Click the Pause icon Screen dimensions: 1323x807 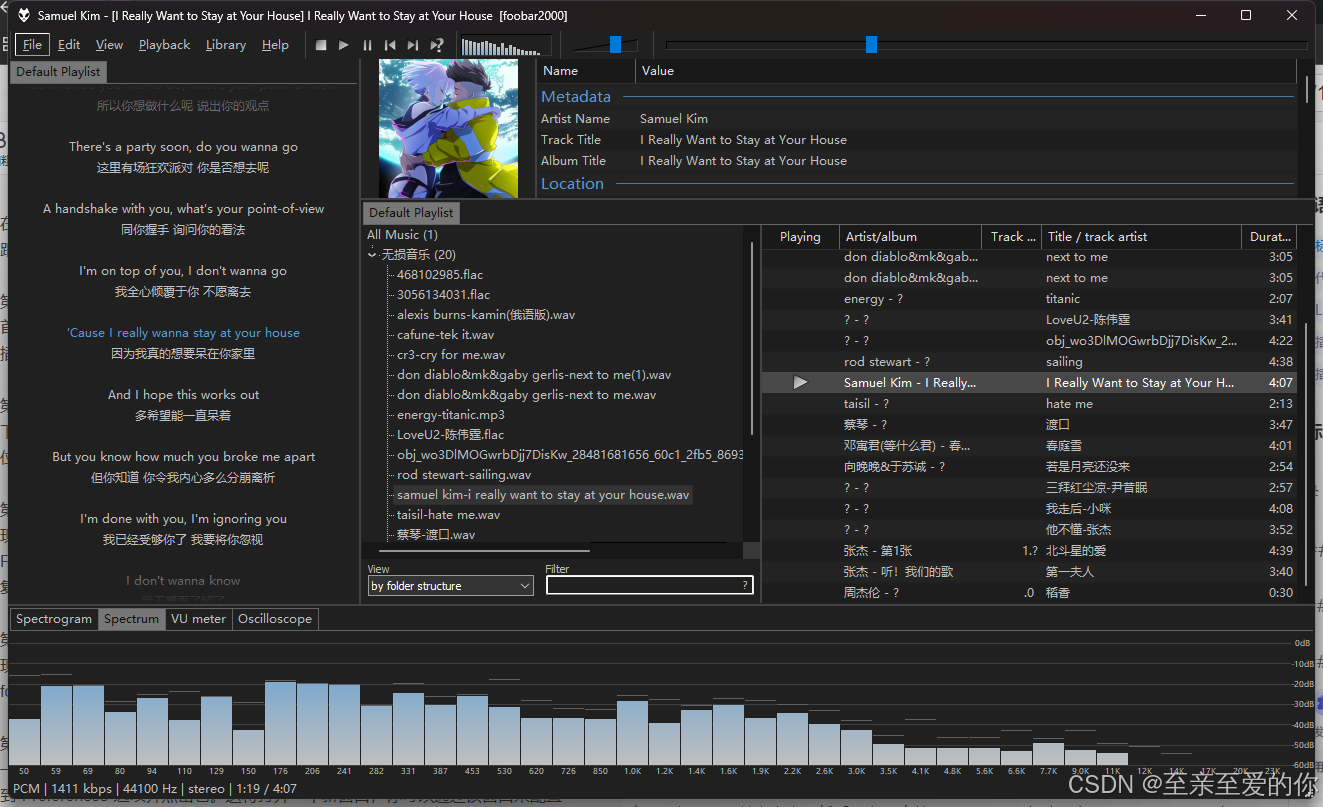[367, 44]
